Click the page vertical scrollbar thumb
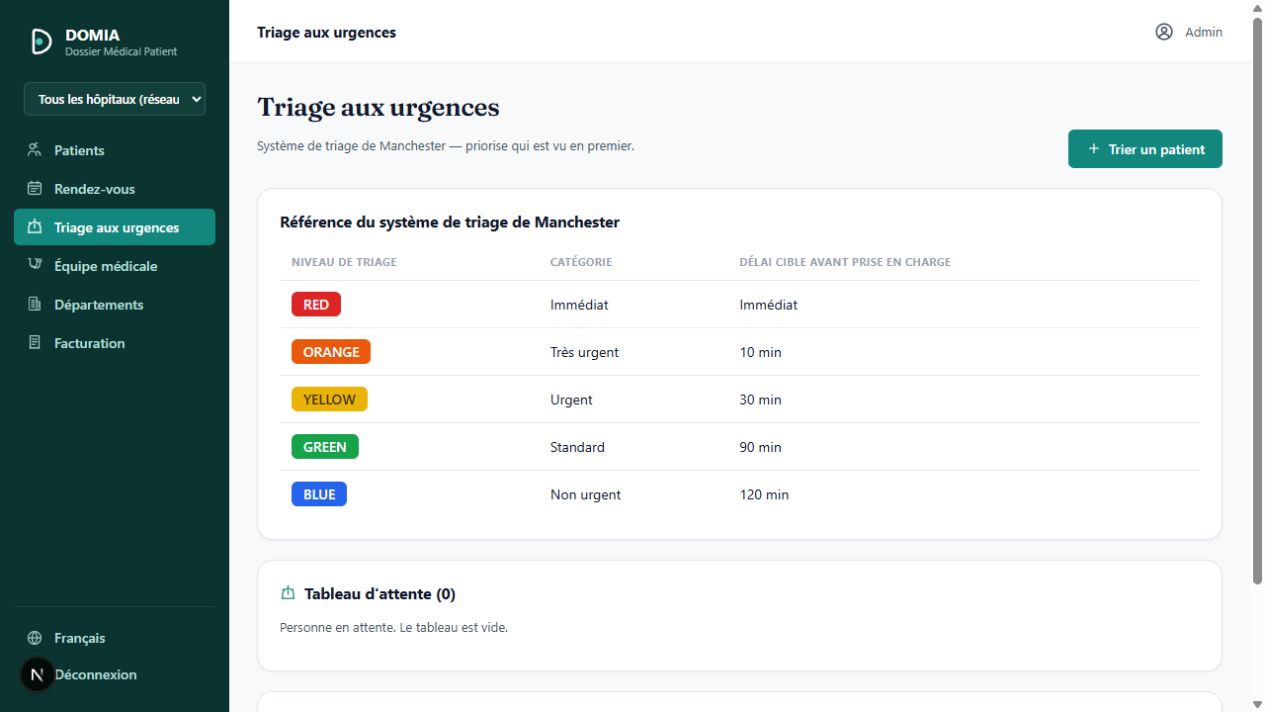 tap(1257, 300)
